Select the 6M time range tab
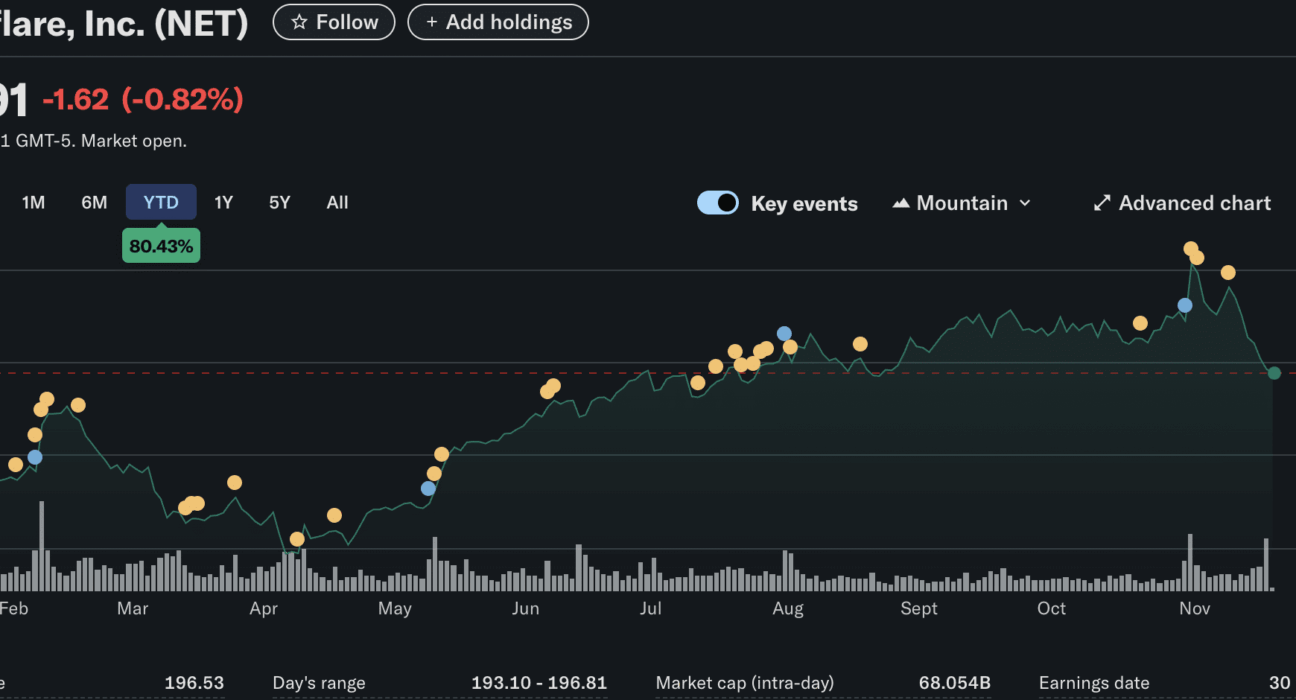 coord(94,202)
